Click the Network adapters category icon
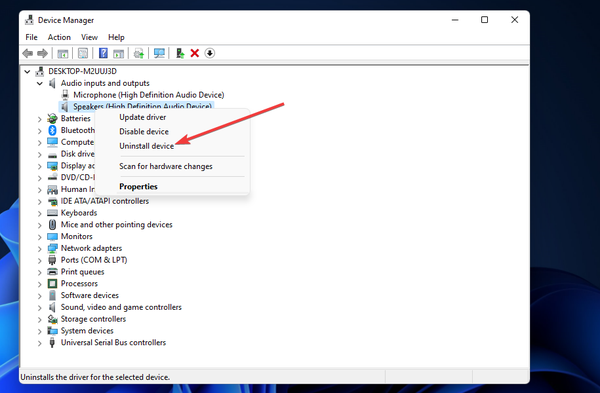This screenshot has width=600, height=393. 52,248
